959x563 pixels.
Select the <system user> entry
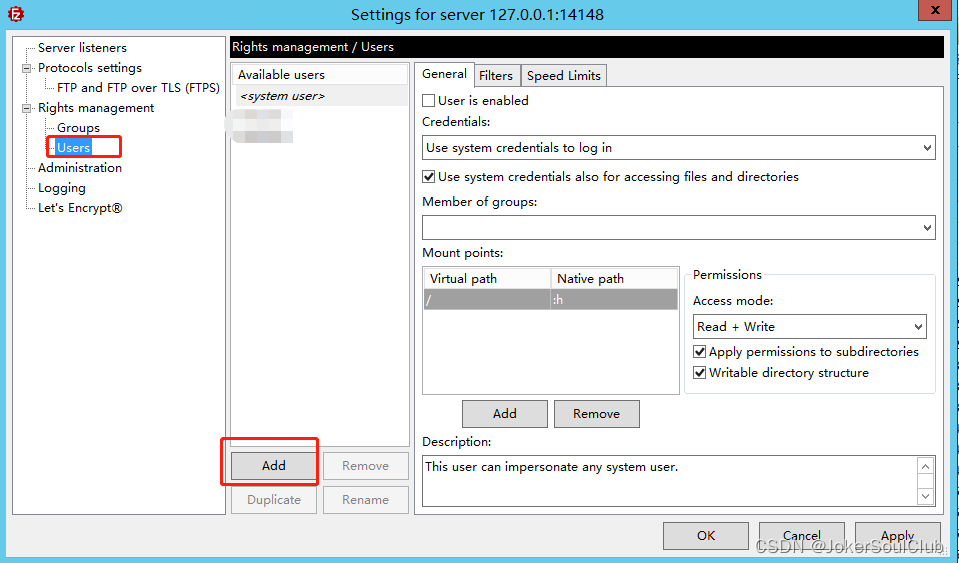[320, 96]
